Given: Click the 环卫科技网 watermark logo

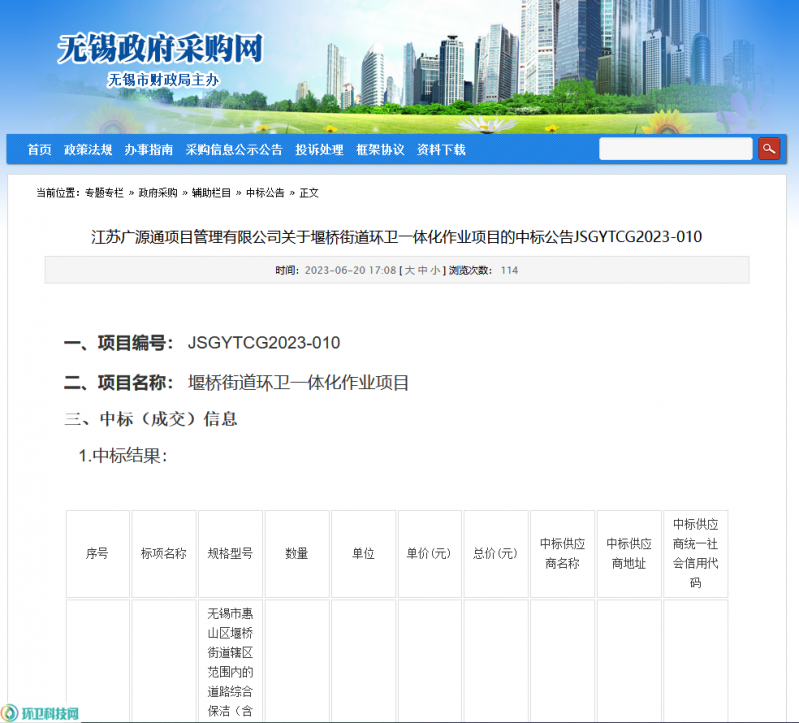Looking at the screenshot, I should click(40, 713).
